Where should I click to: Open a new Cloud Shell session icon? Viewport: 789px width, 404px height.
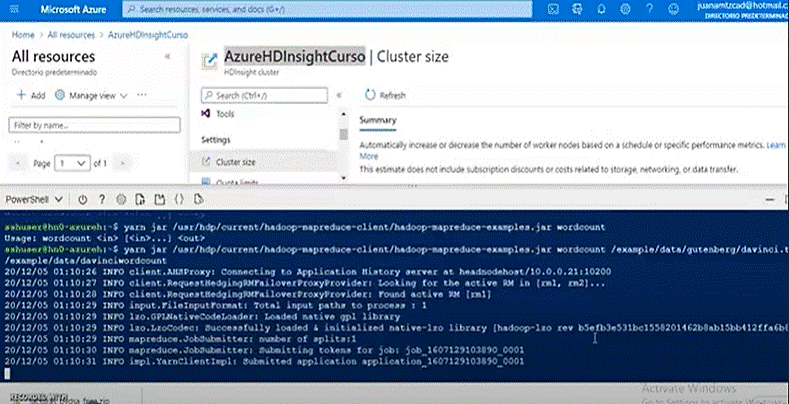160,200
